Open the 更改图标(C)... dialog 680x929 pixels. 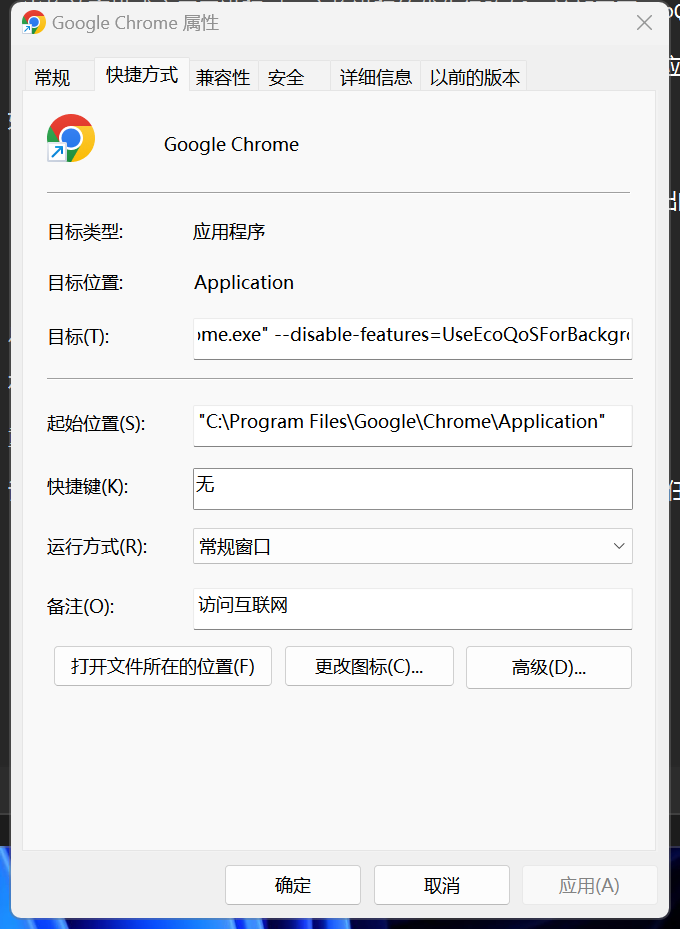369,667
